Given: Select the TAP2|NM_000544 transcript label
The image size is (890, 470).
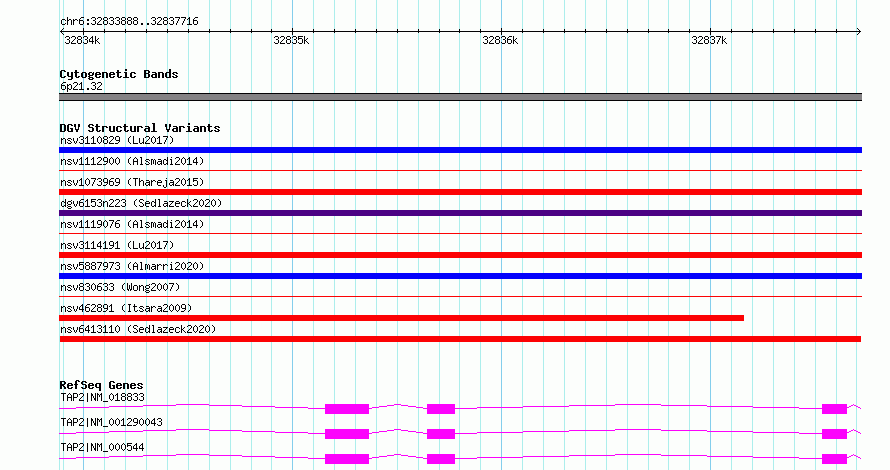Looking at the screenshot, I should (102, 447).
